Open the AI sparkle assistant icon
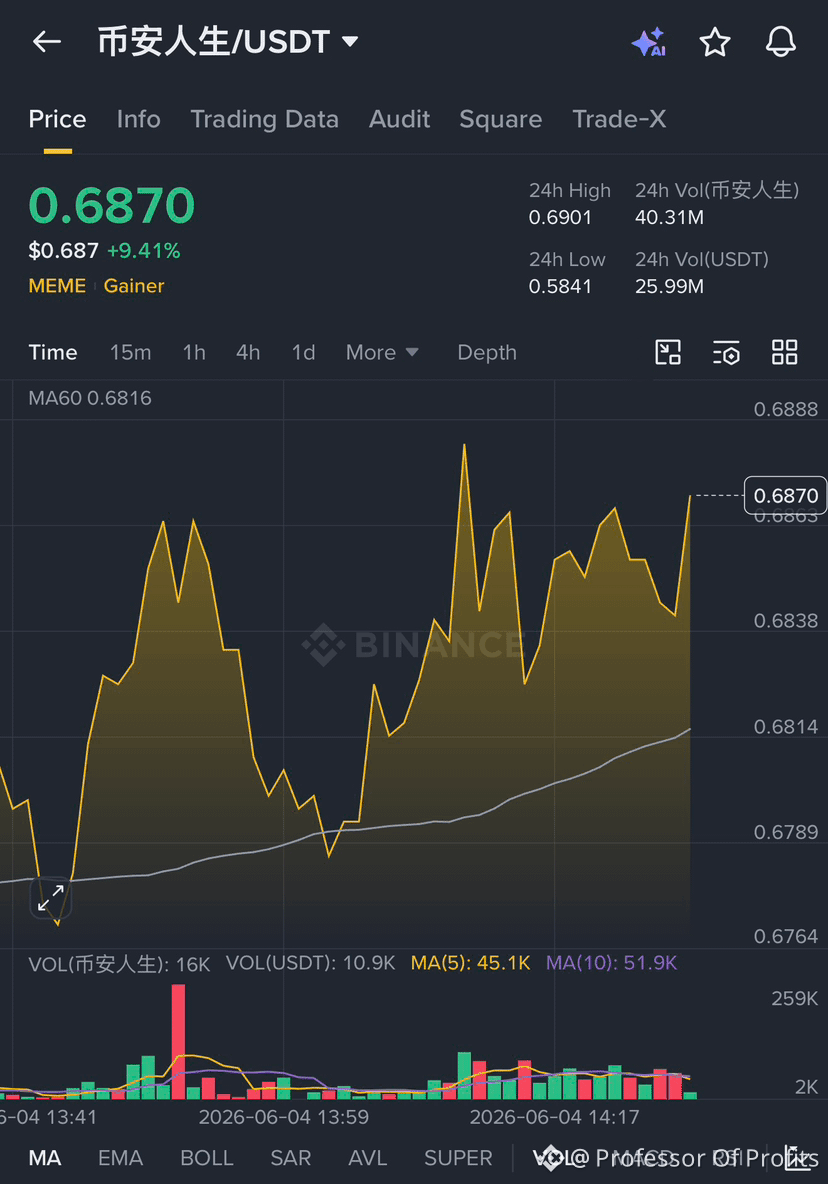 pos(649,42)
